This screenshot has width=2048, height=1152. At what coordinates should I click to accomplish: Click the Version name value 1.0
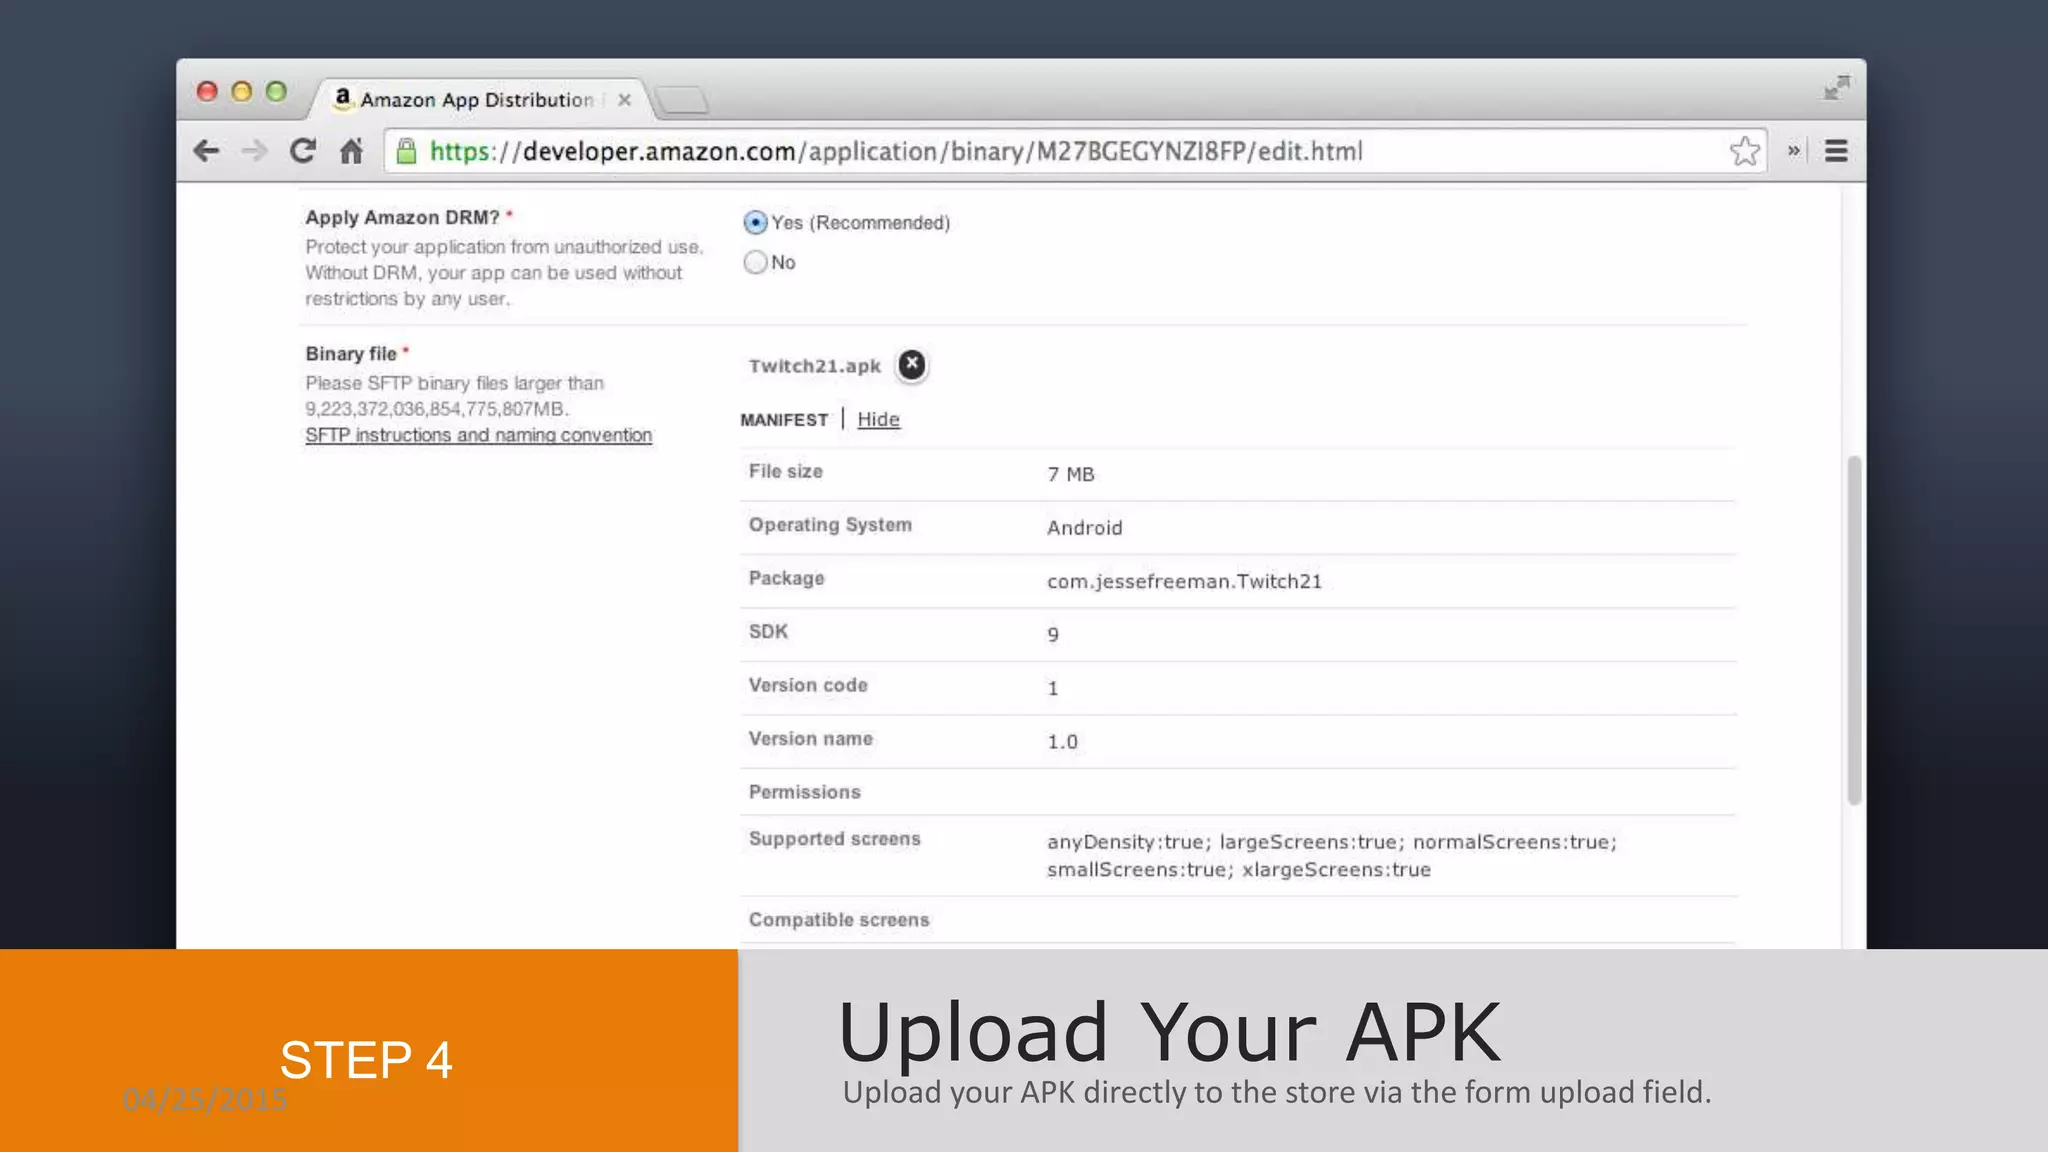[x=1062, y=742]
